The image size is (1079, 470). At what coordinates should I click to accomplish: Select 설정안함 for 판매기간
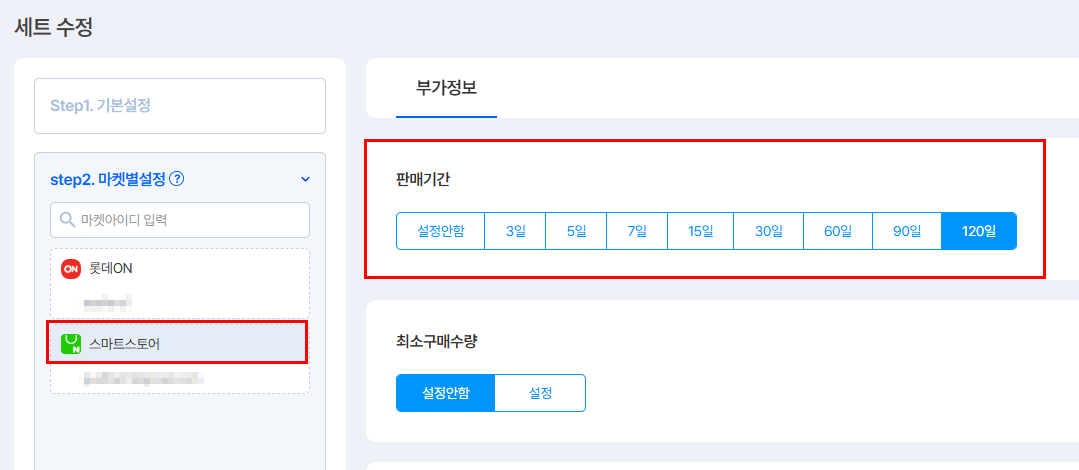[x=440, y=231]
